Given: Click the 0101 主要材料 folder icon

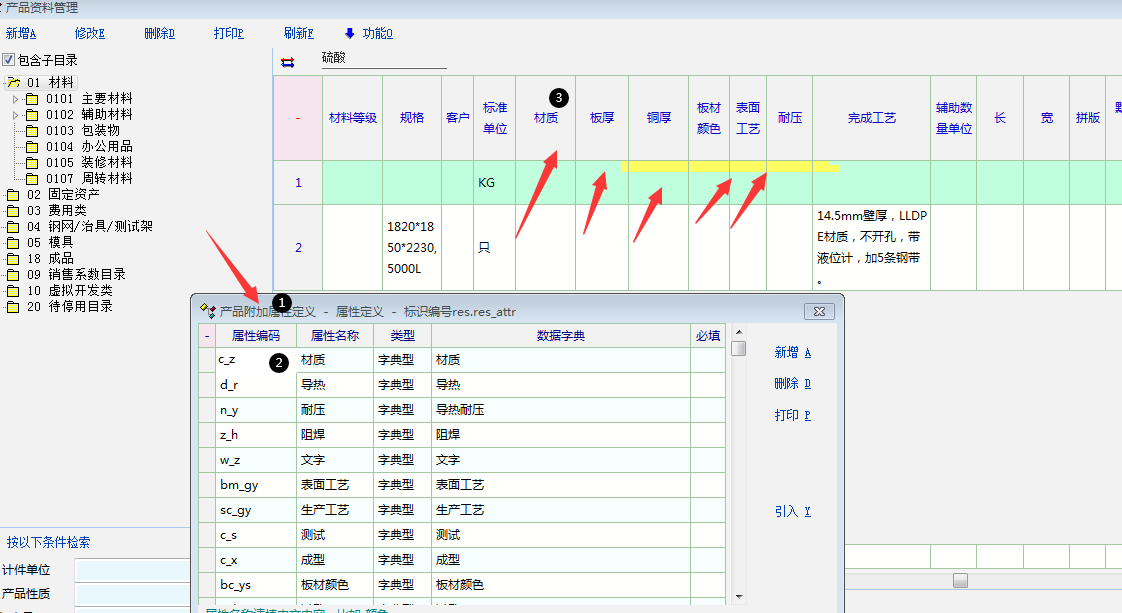Looking at the screenshot, I should point(32,99).
